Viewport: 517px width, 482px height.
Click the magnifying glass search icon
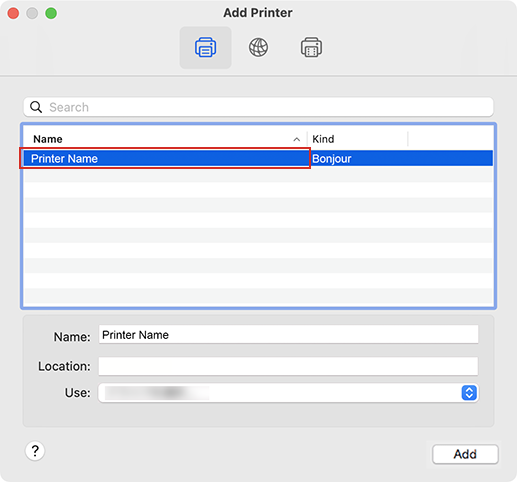[x=36, y=107]
